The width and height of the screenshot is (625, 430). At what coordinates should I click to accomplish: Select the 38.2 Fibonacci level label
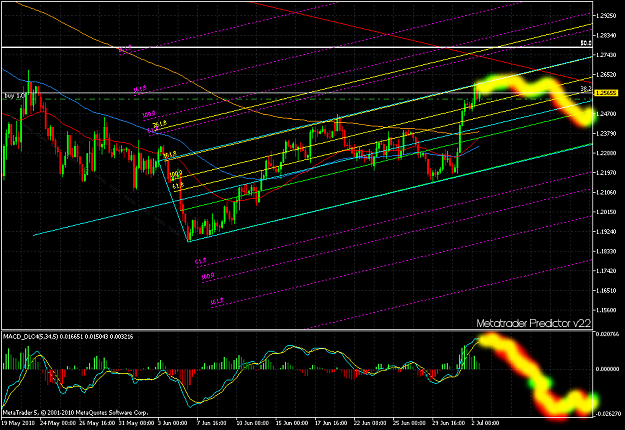(586, 88)
